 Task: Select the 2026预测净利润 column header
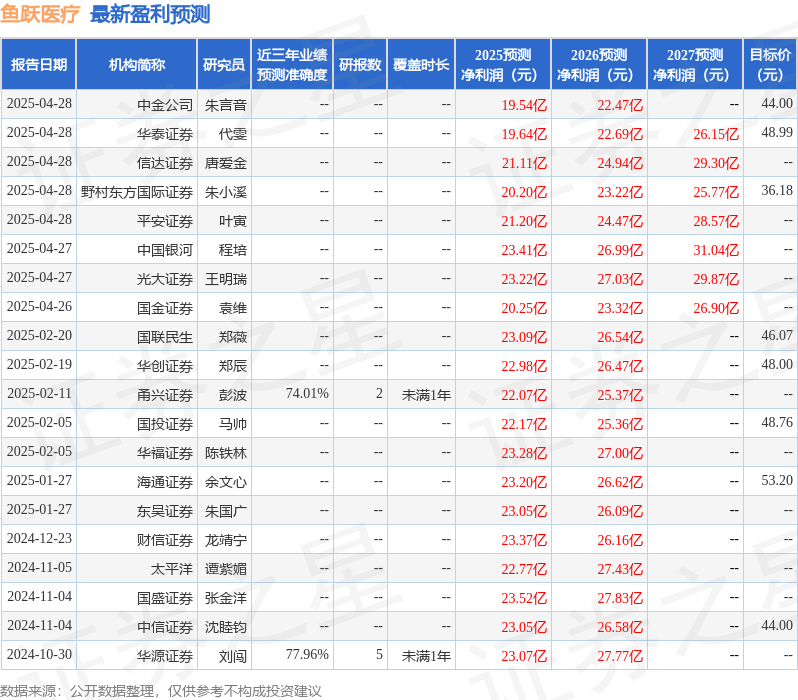click(x=599, y=65)
